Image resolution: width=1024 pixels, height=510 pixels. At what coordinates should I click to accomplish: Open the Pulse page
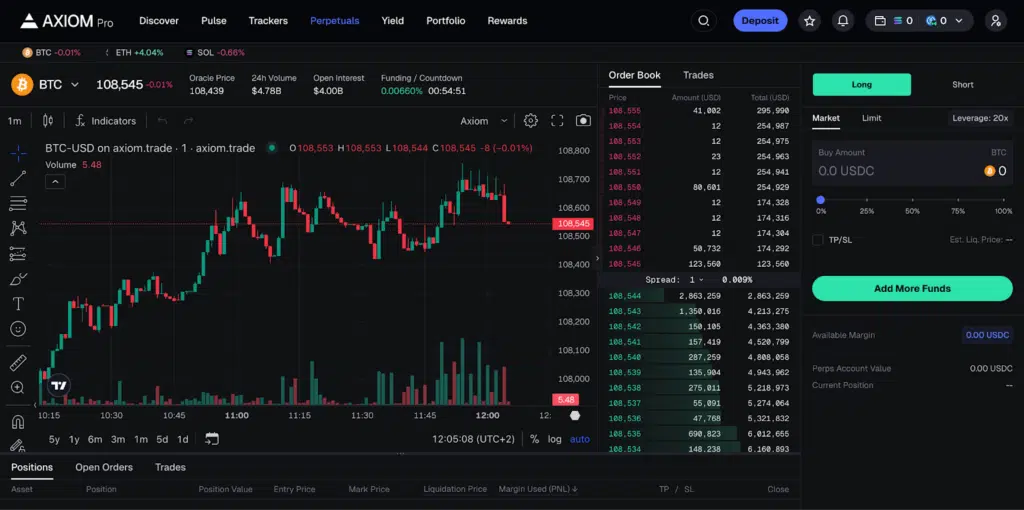click(x=214, y=21)
